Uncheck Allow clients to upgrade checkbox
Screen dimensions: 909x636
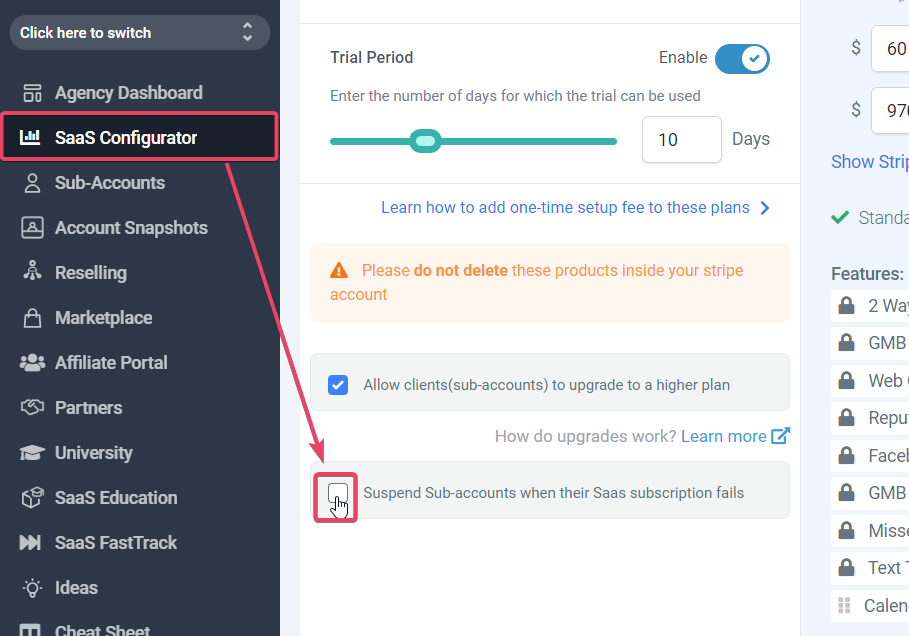click(x=338, y=385)
